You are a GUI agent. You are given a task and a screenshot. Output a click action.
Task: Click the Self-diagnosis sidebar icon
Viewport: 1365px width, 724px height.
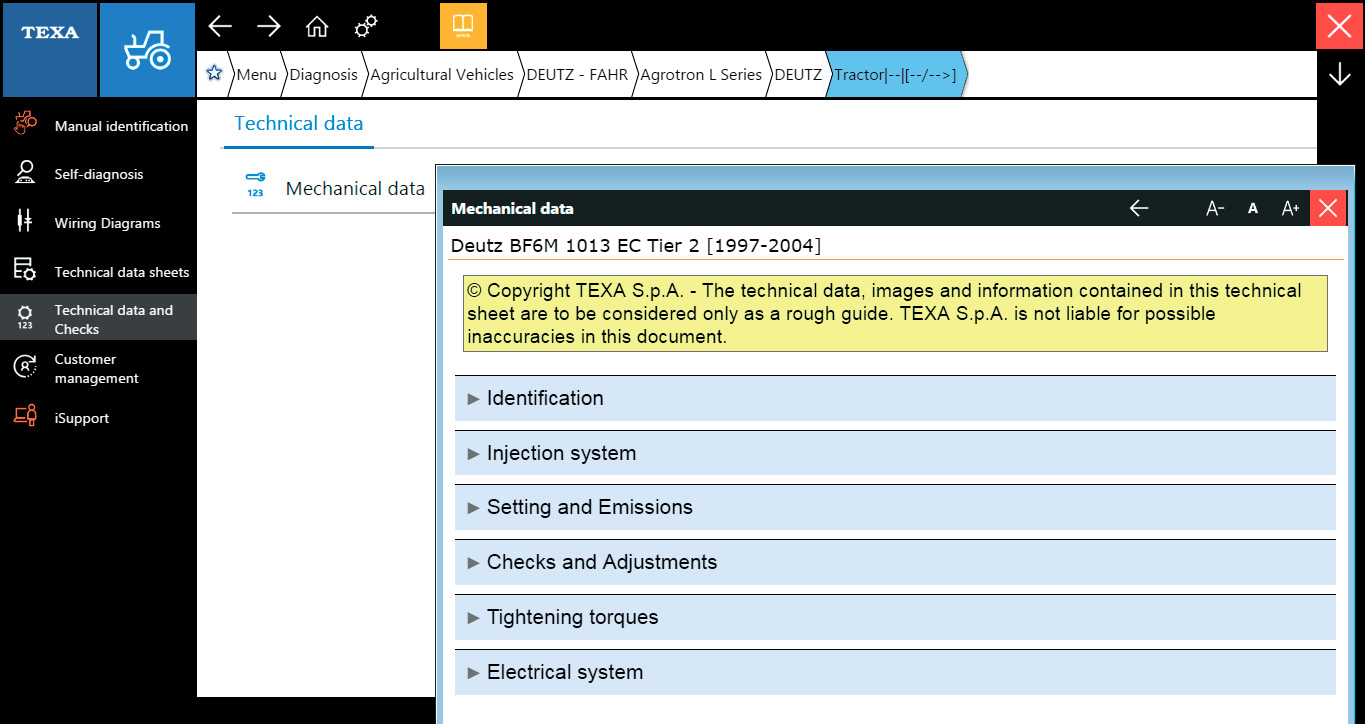pyautogui.click(x=25, y=173)
